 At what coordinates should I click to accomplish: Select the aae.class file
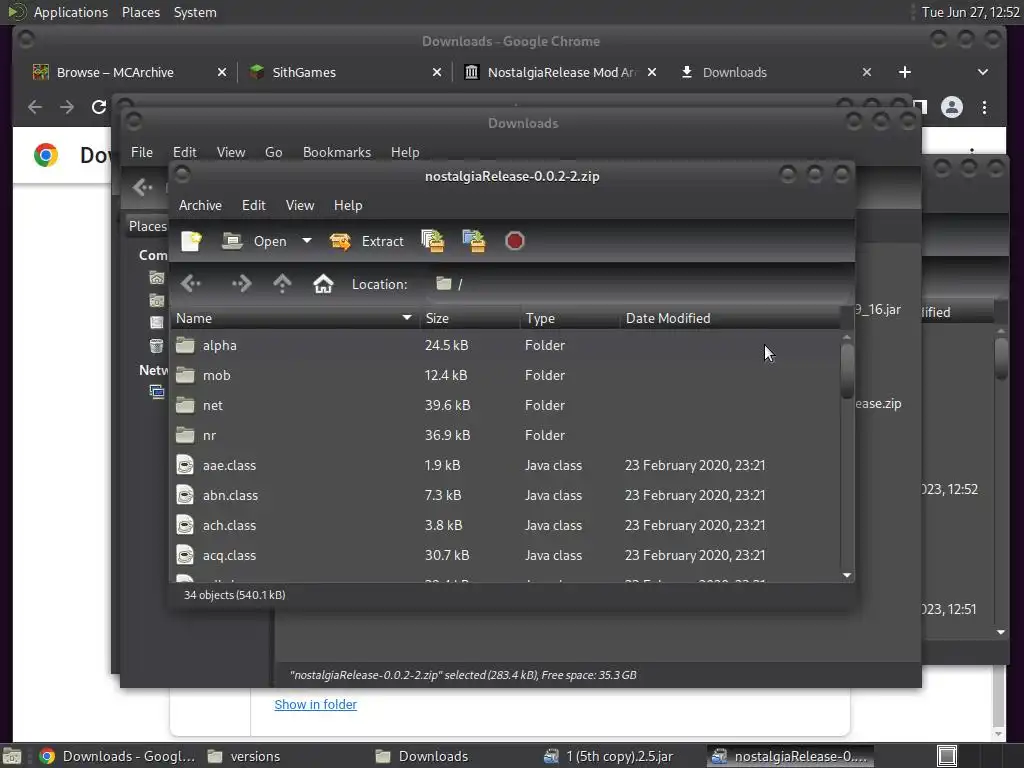point(506,465)
